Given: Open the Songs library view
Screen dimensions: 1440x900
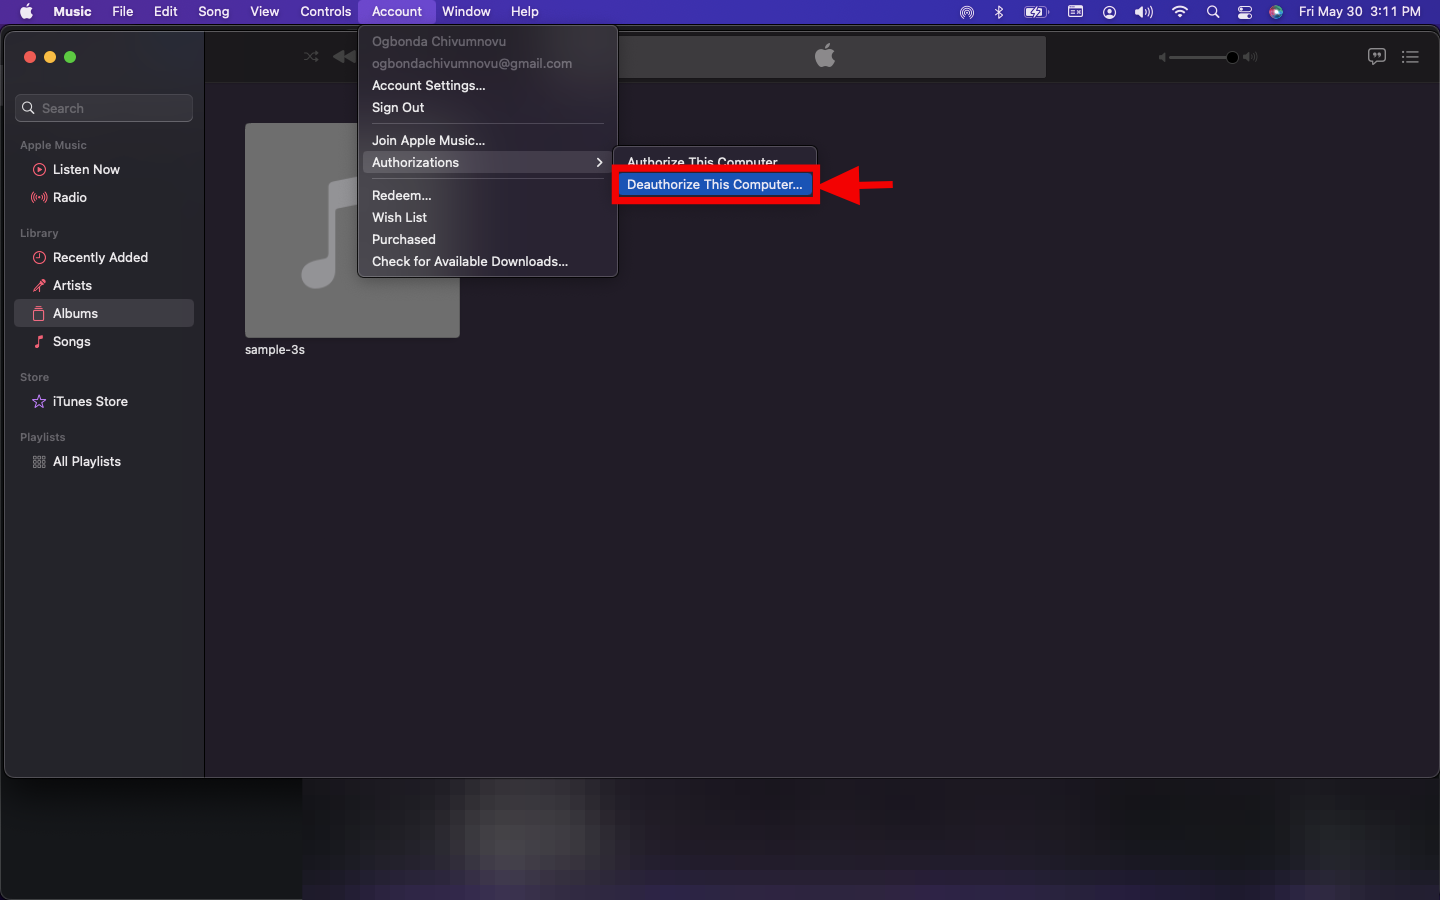Looking at the screenshot, I should coord(71,342).
